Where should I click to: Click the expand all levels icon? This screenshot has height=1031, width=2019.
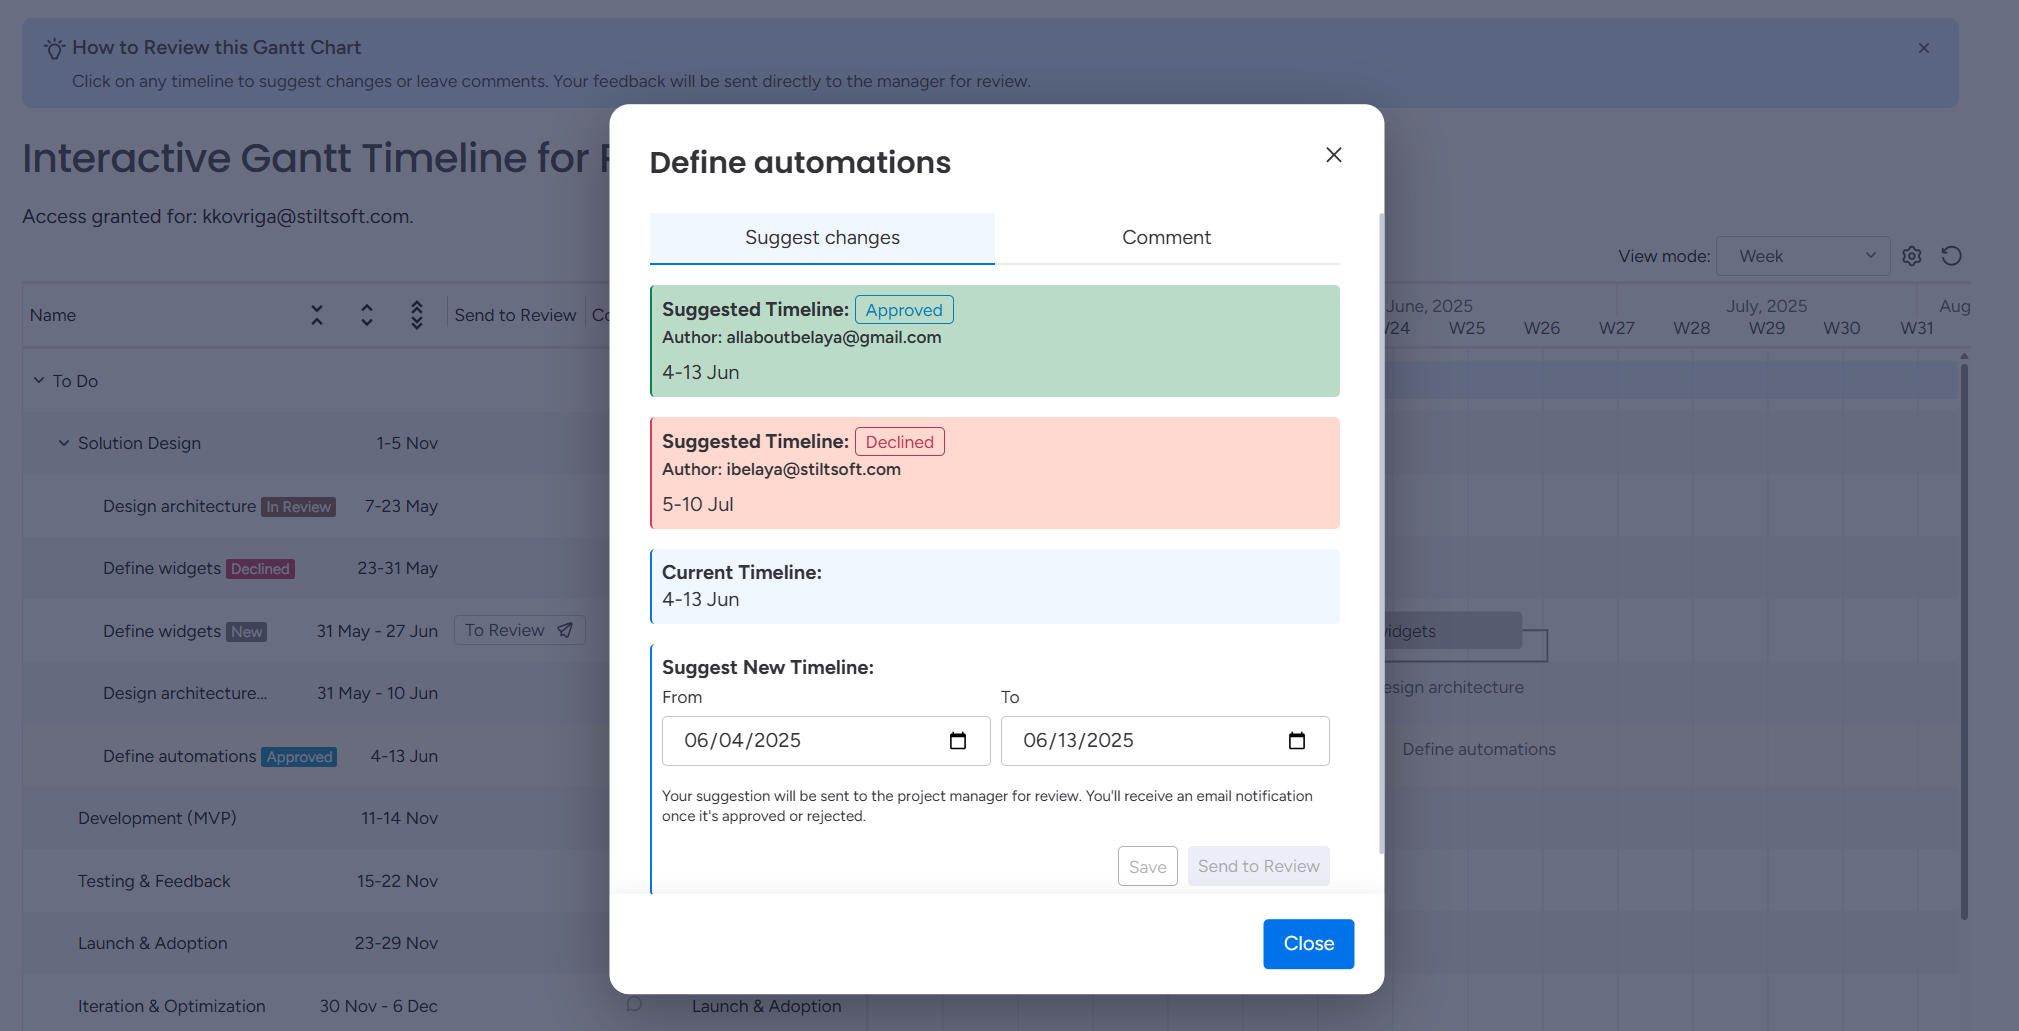(417, 315)
